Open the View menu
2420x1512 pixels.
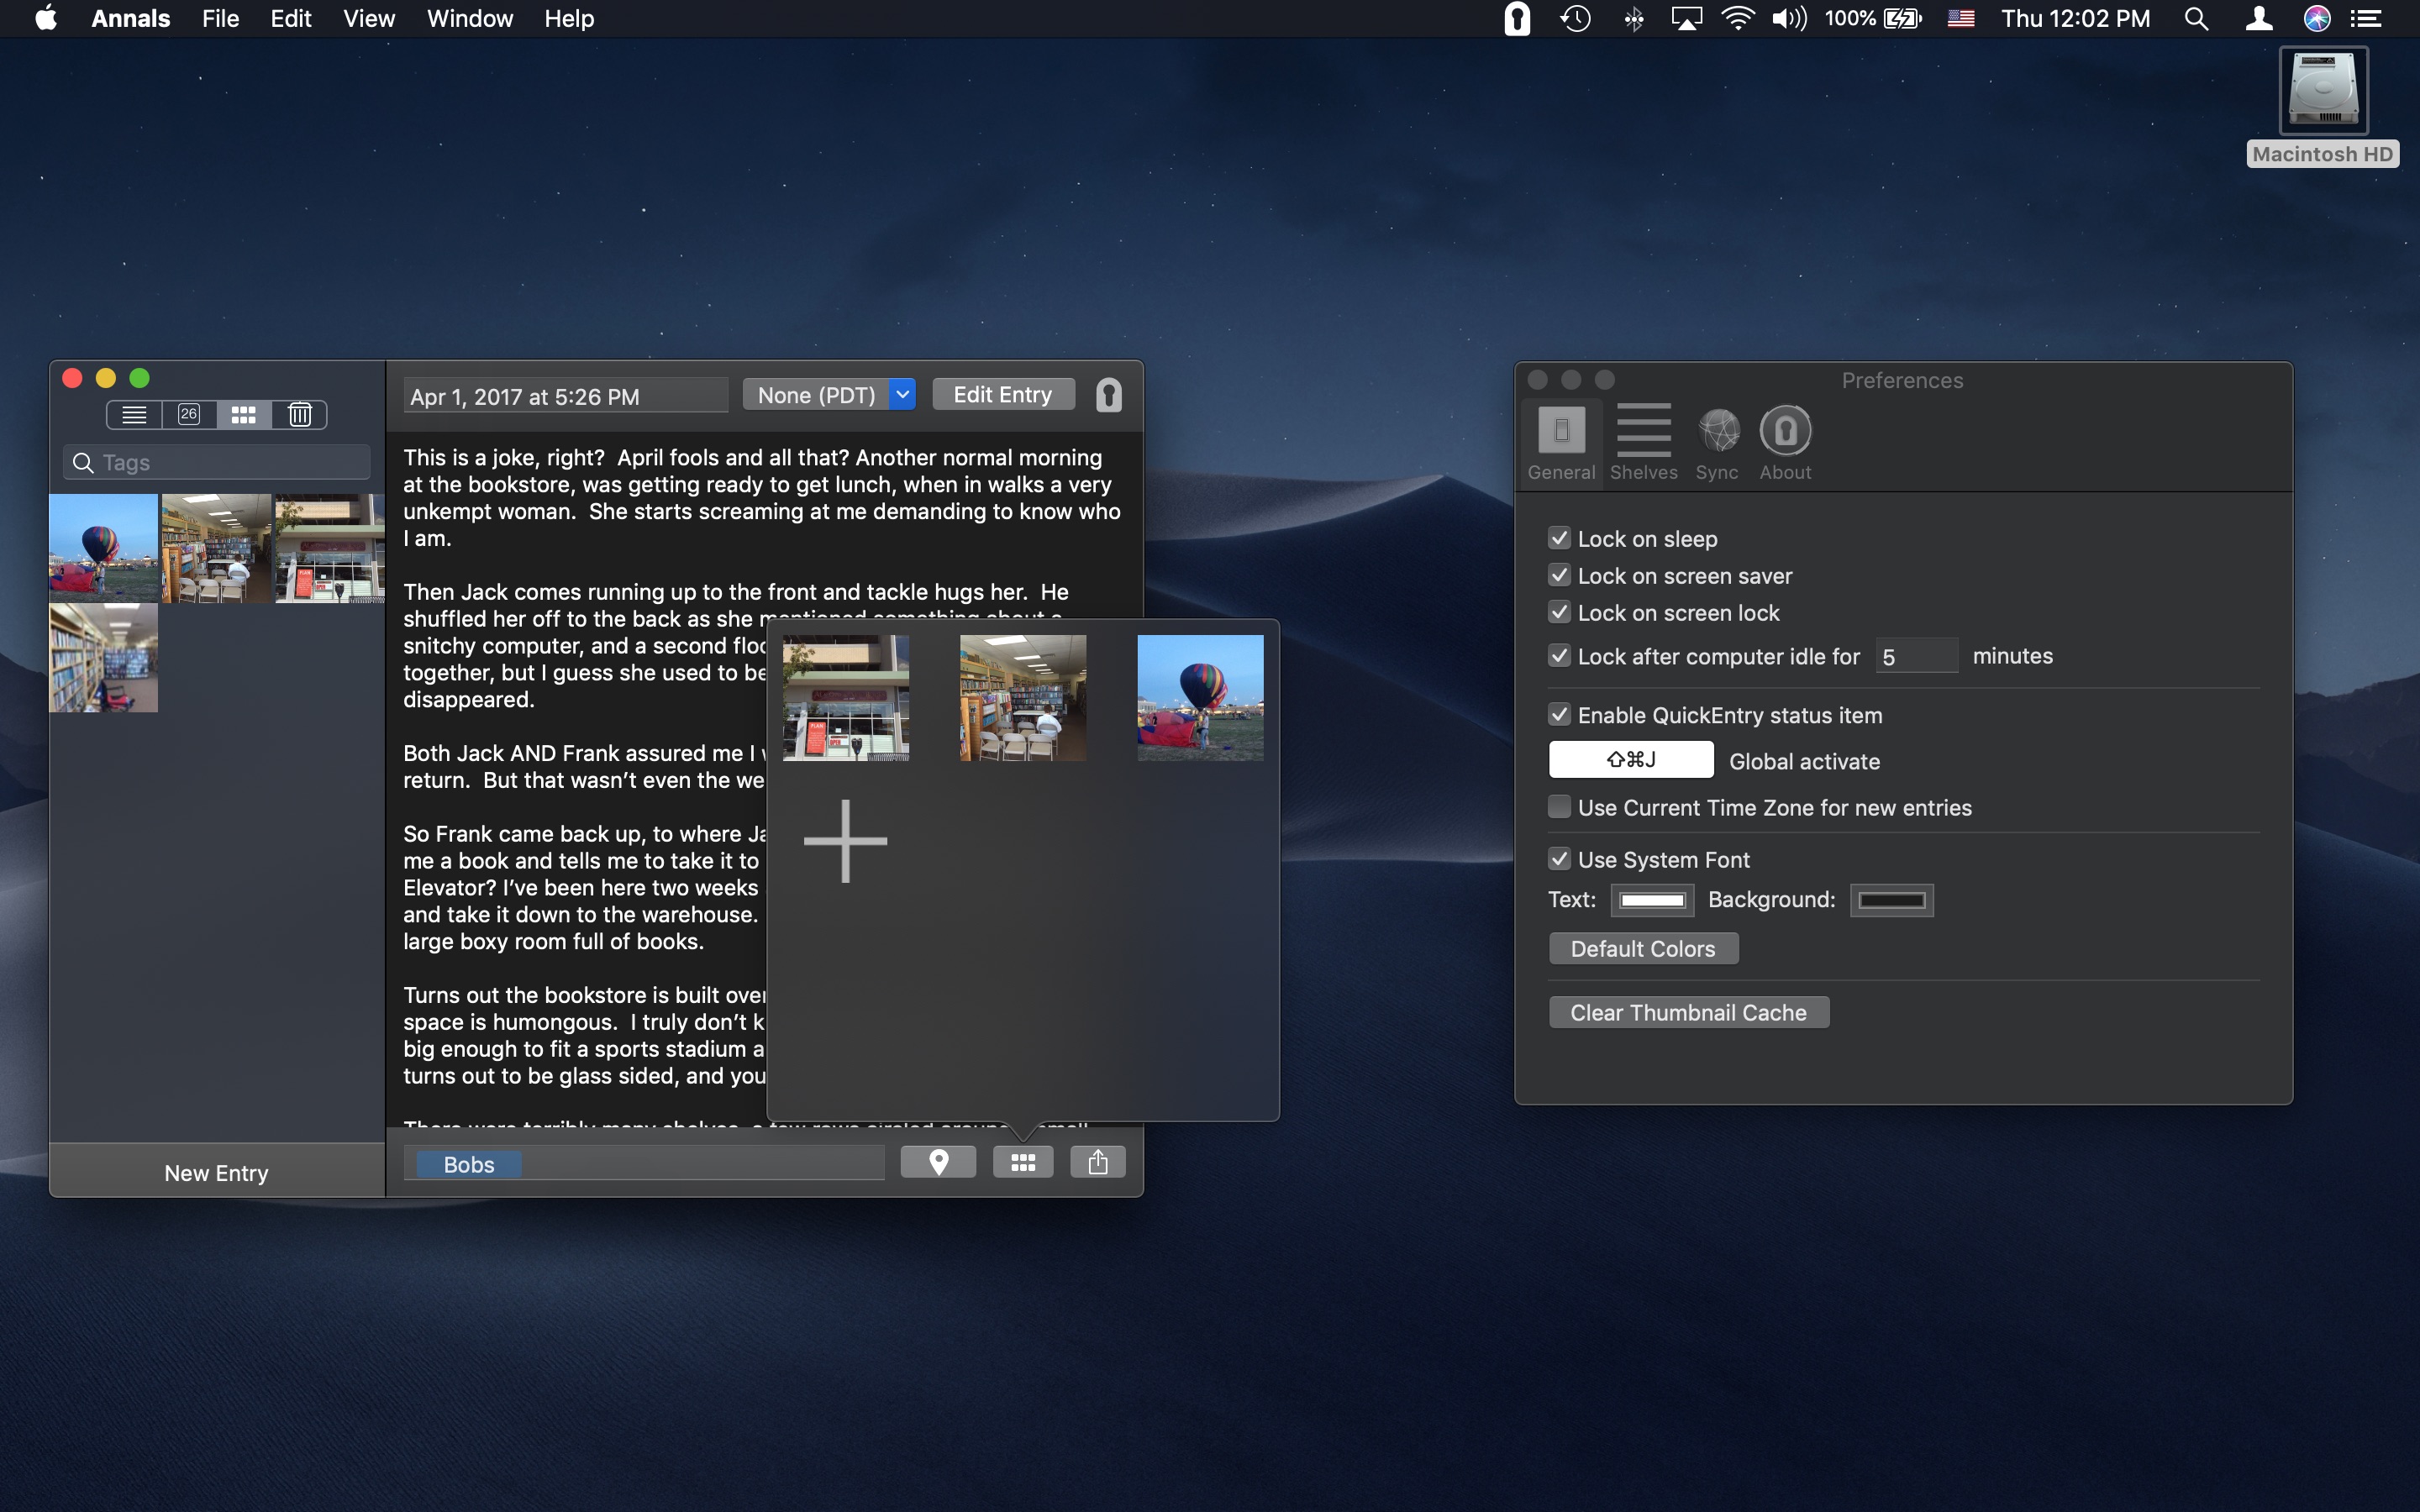(x=368, y=19)
